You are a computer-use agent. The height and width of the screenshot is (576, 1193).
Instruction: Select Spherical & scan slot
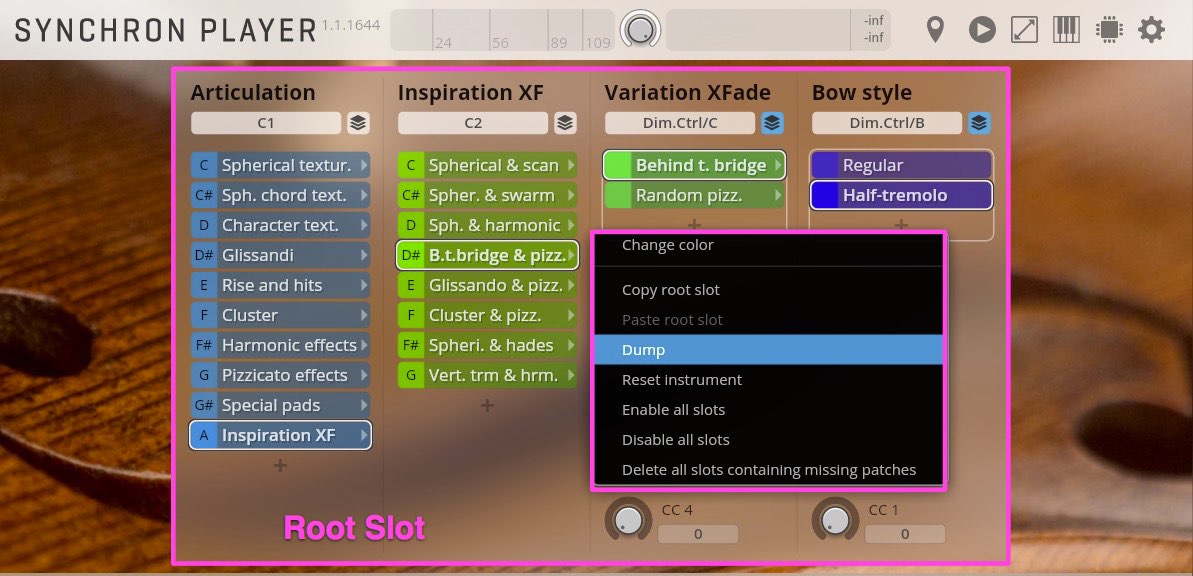[x=488, y=165]
